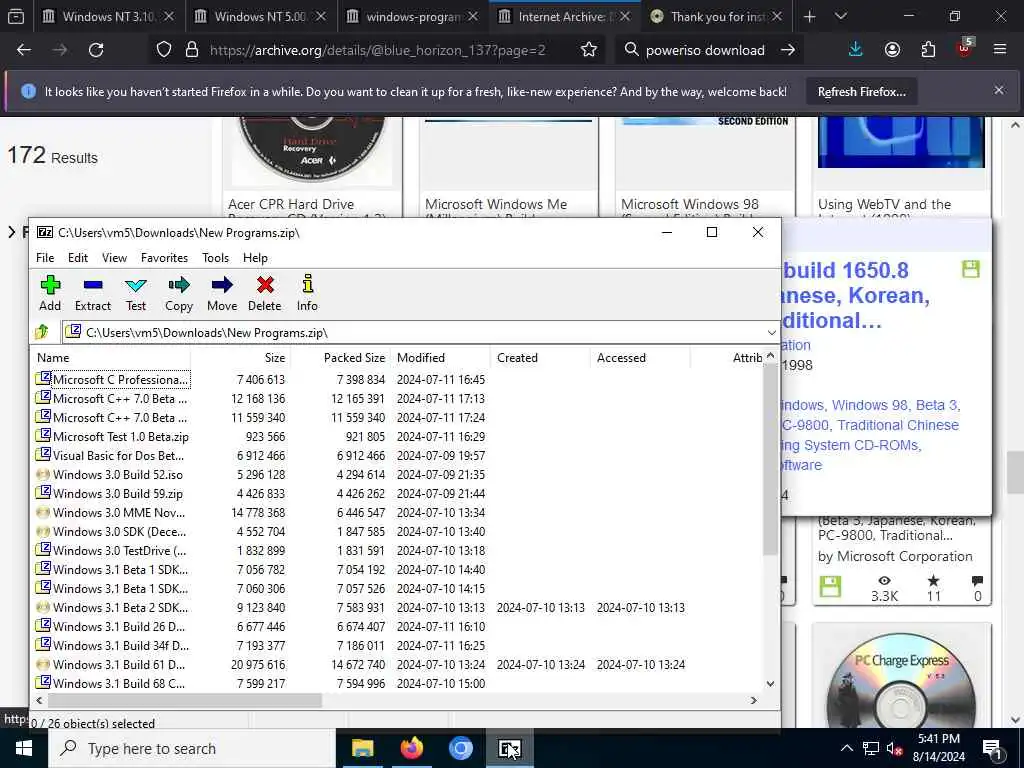The width and height of the screenshot is (1024, 768).
Task: Open the File menu in 7-Zip
Action: pos(45,258)
